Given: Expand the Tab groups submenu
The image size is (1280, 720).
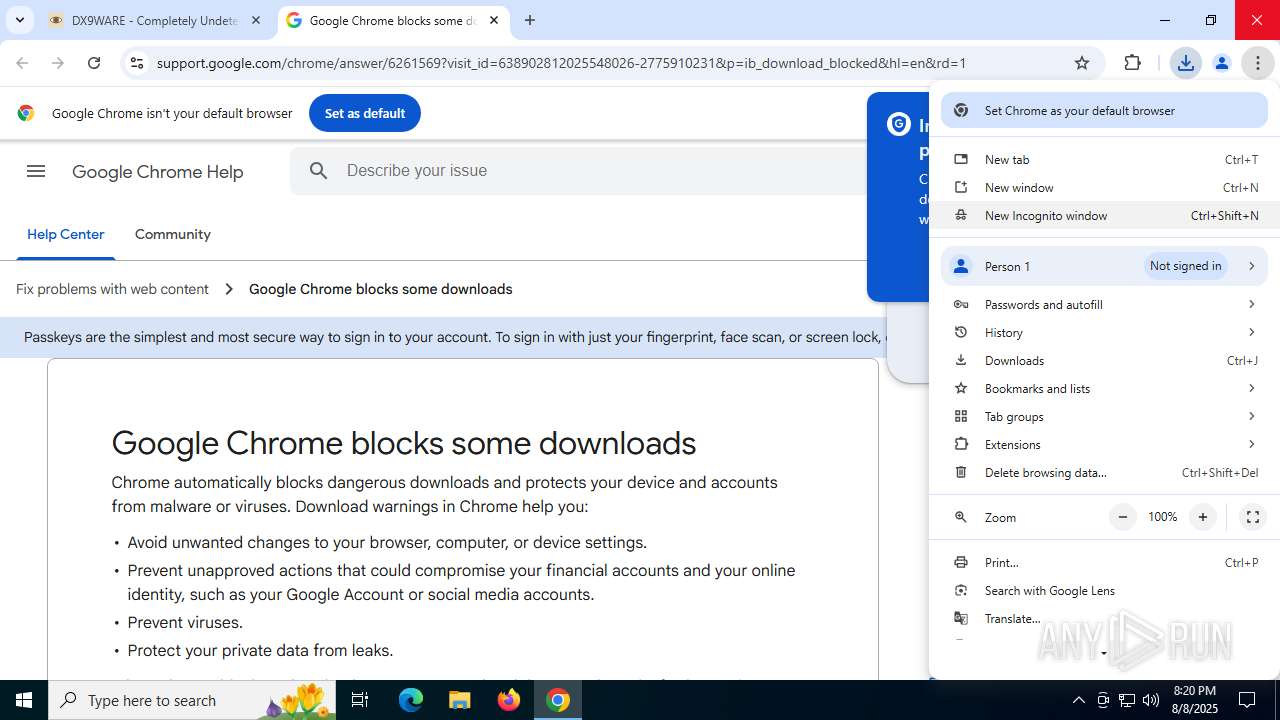Looking at the screenshot, I should point(1104,417).
